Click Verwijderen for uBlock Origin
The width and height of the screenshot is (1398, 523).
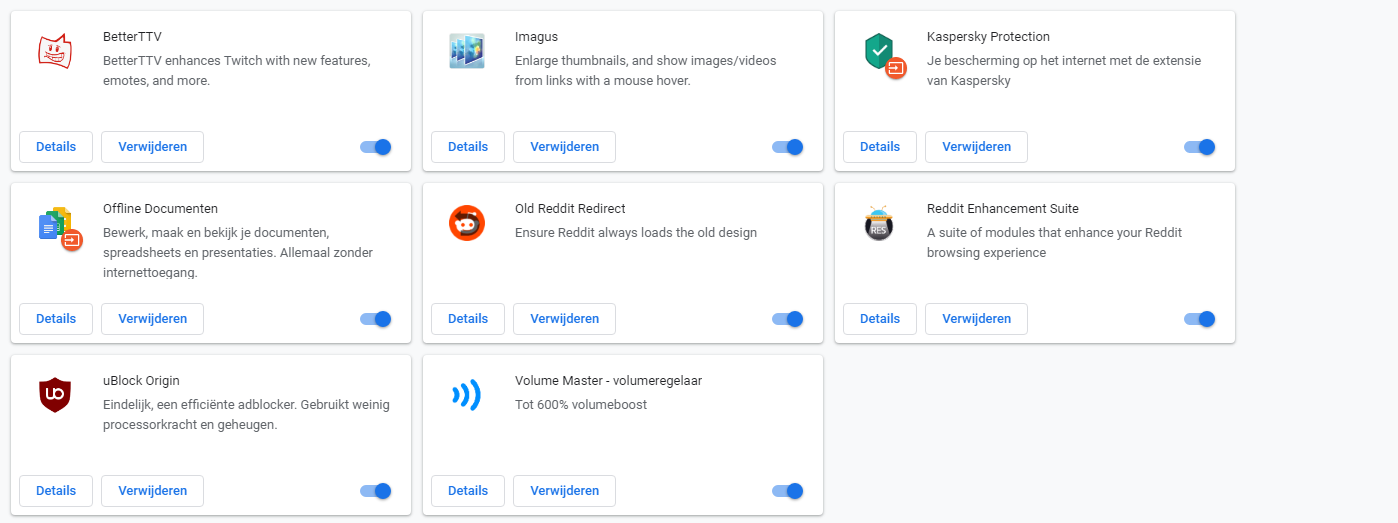153,491
